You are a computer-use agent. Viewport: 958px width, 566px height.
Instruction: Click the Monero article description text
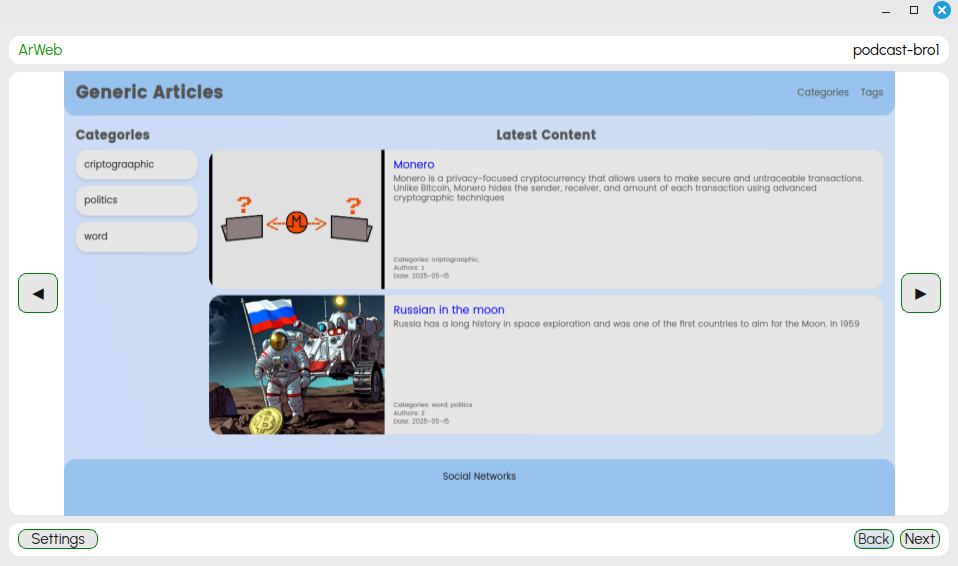point(628,188)
